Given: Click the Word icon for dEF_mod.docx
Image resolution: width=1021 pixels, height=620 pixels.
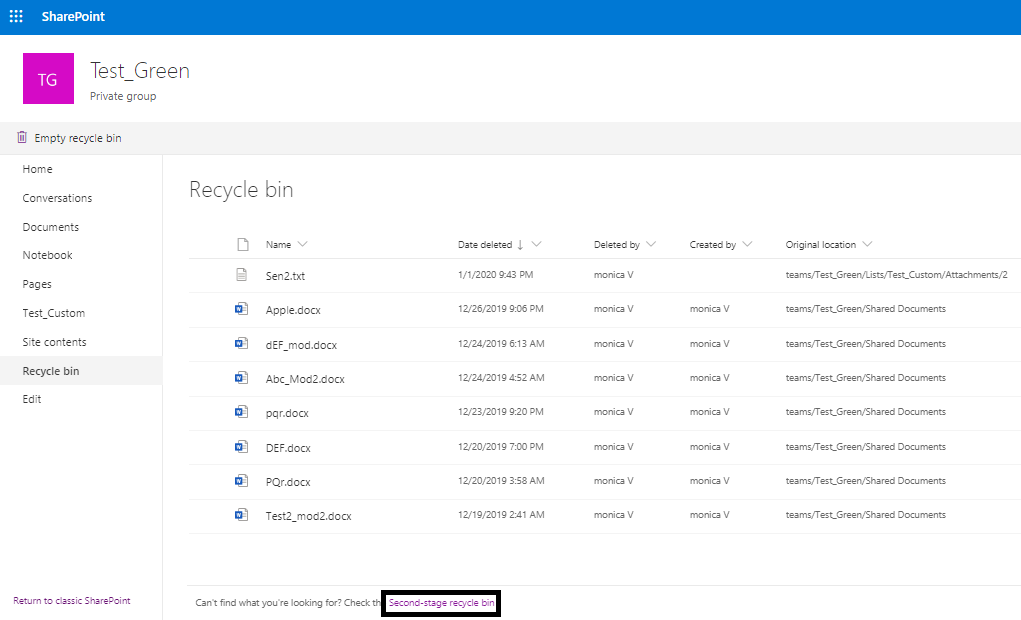Looking at the screenshot, I should (x=242, y=343).
